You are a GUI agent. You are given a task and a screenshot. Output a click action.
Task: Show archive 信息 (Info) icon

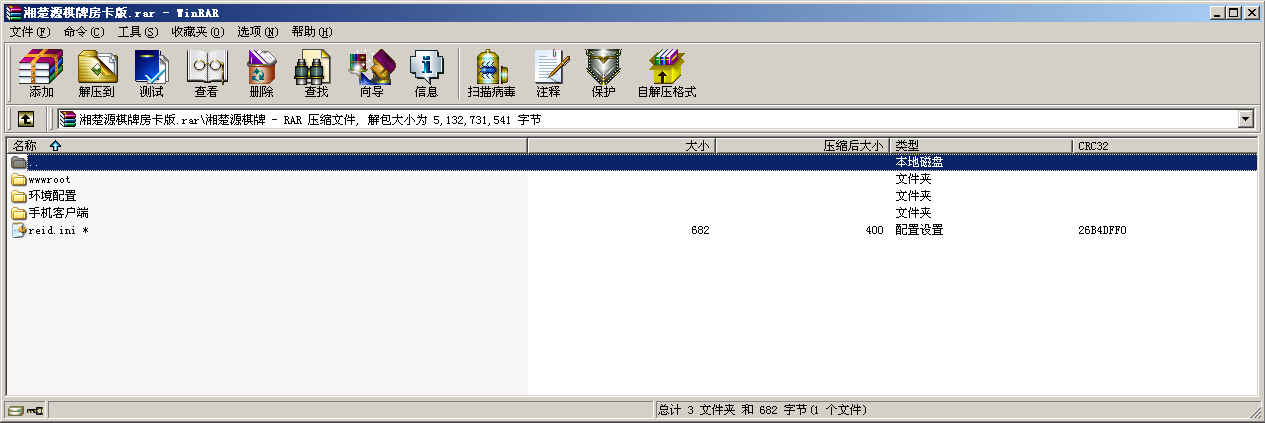(x=426, y=74)
